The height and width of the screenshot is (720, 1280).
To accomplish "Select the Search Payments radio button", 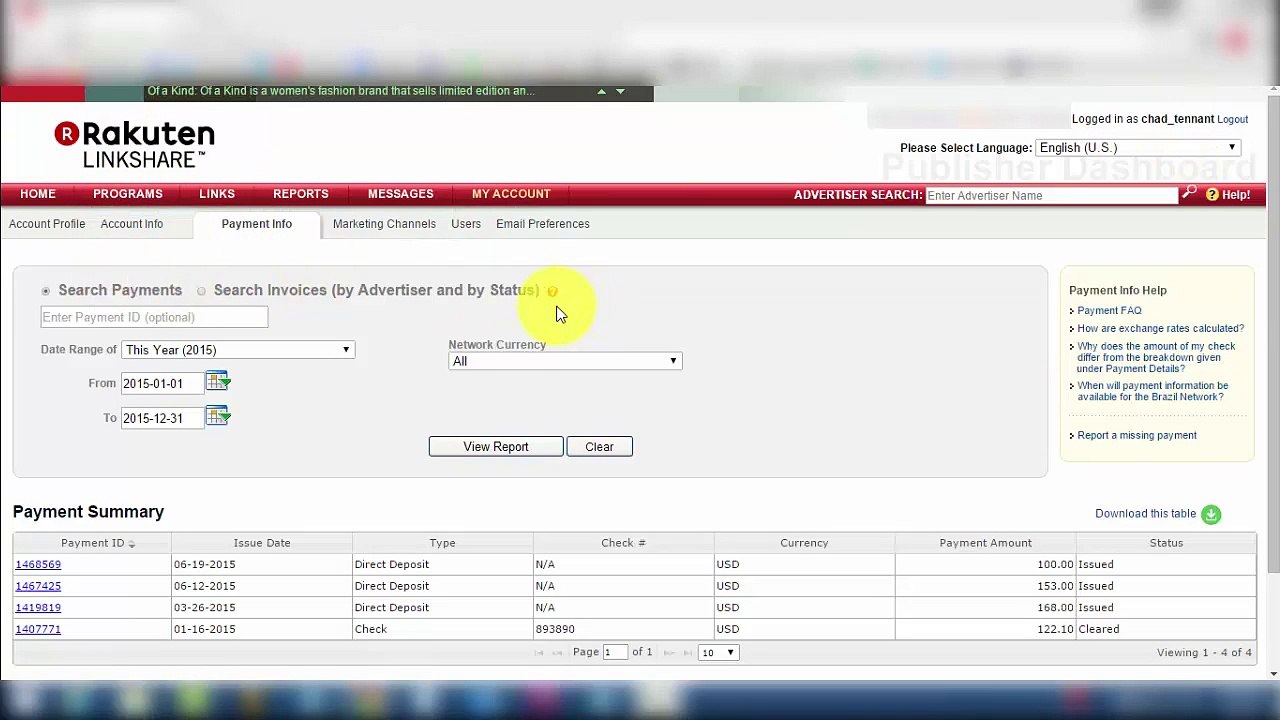I will click(x=46, y=291).
